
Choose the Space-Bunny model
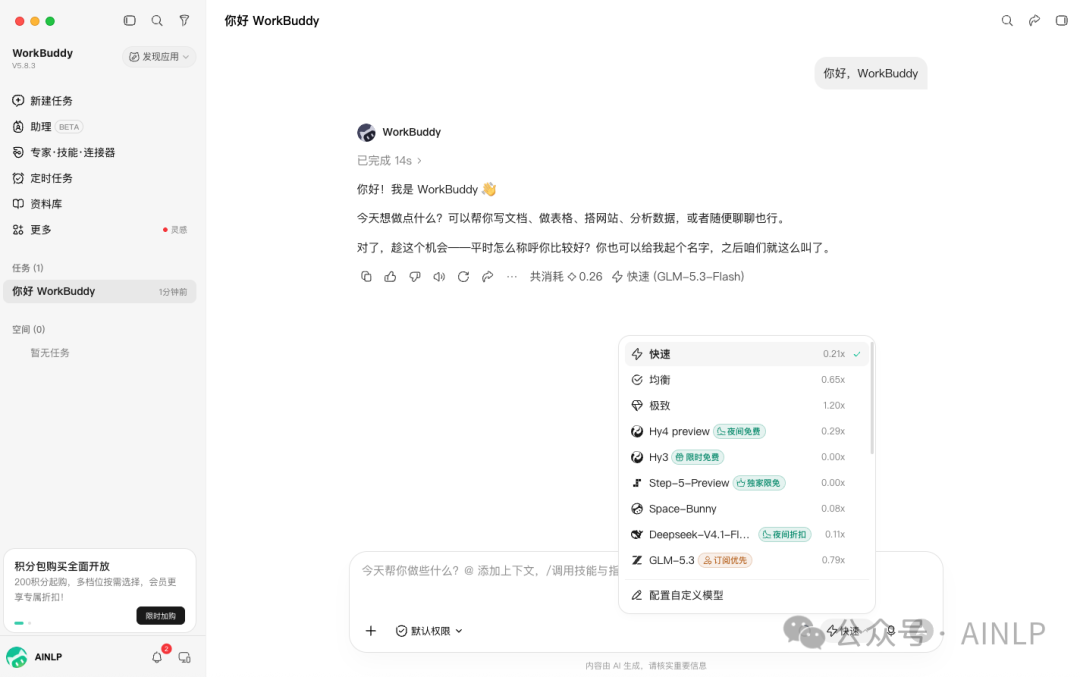click(x=747, y=509)
